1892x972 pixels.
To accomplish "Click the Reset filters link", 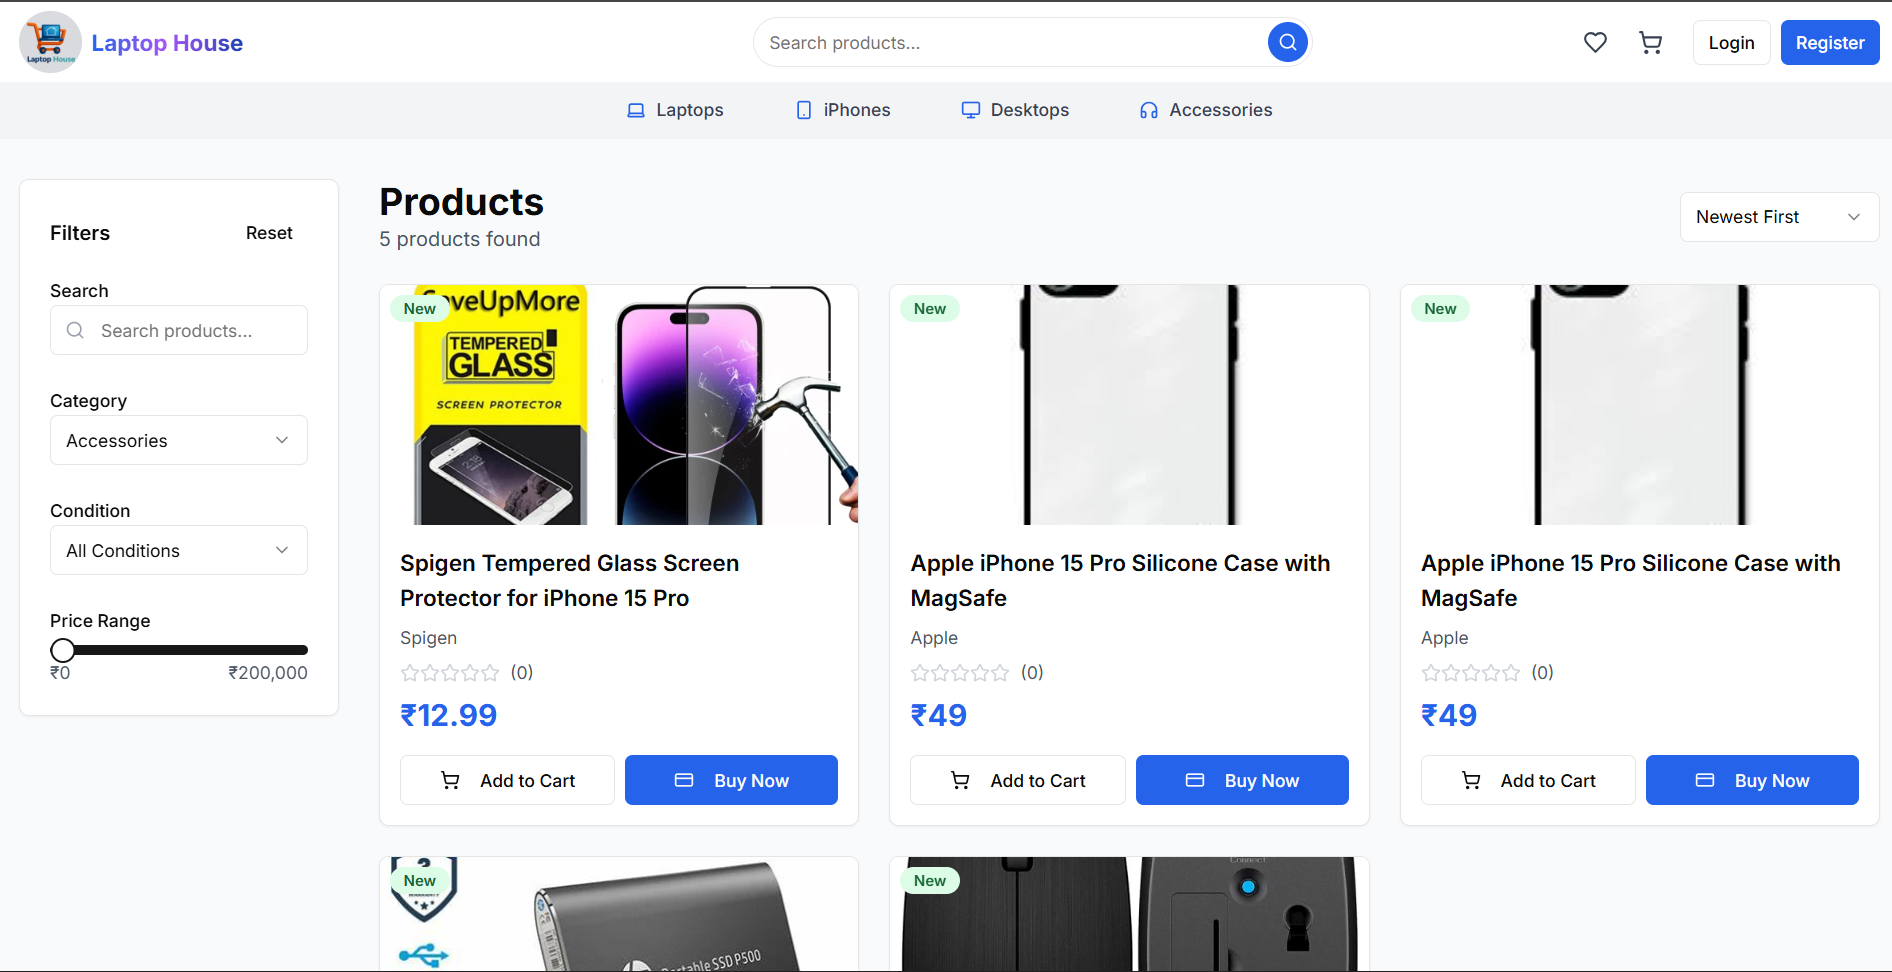I will click(x=268, y=232).
